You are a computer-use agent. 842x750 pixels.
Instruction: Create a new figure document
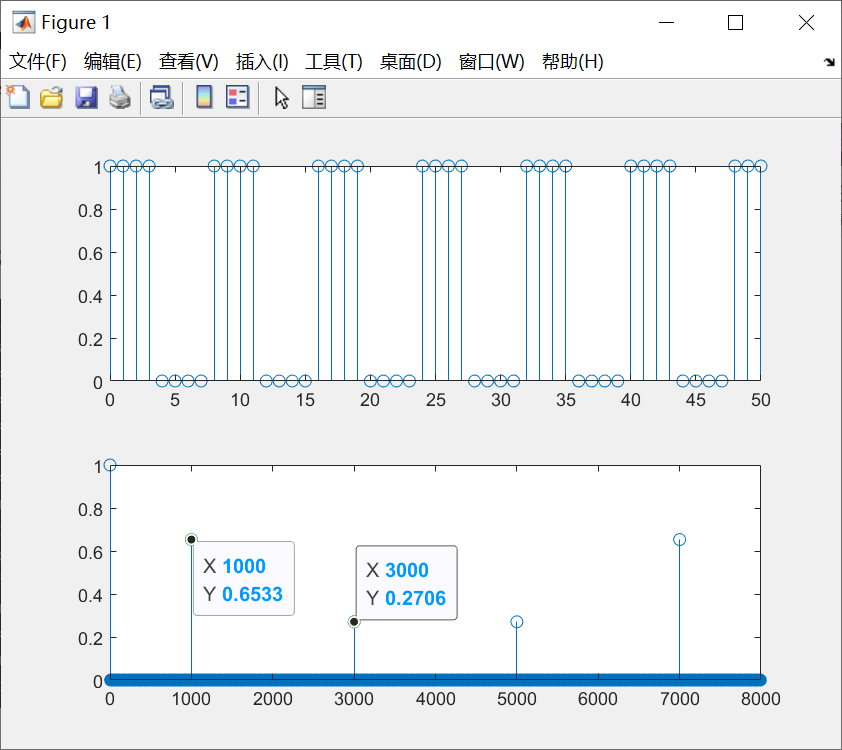18,97
